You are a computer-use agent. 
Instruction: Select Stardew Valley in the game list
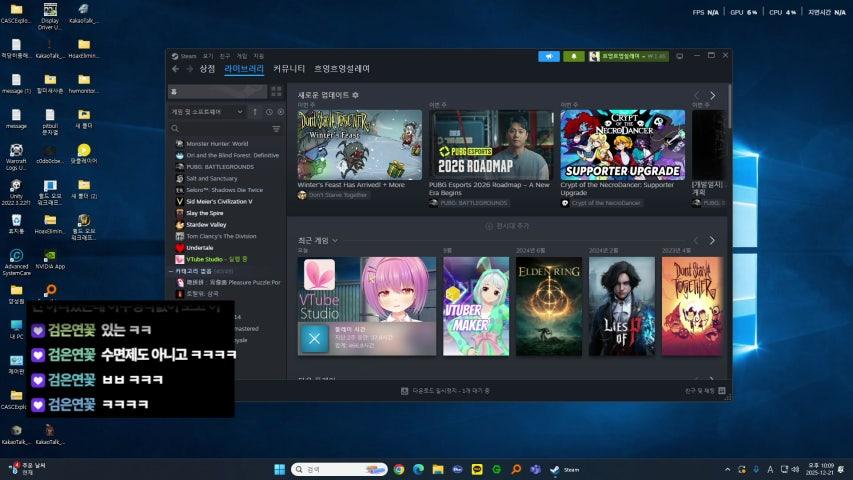click(x=205, y=224)
